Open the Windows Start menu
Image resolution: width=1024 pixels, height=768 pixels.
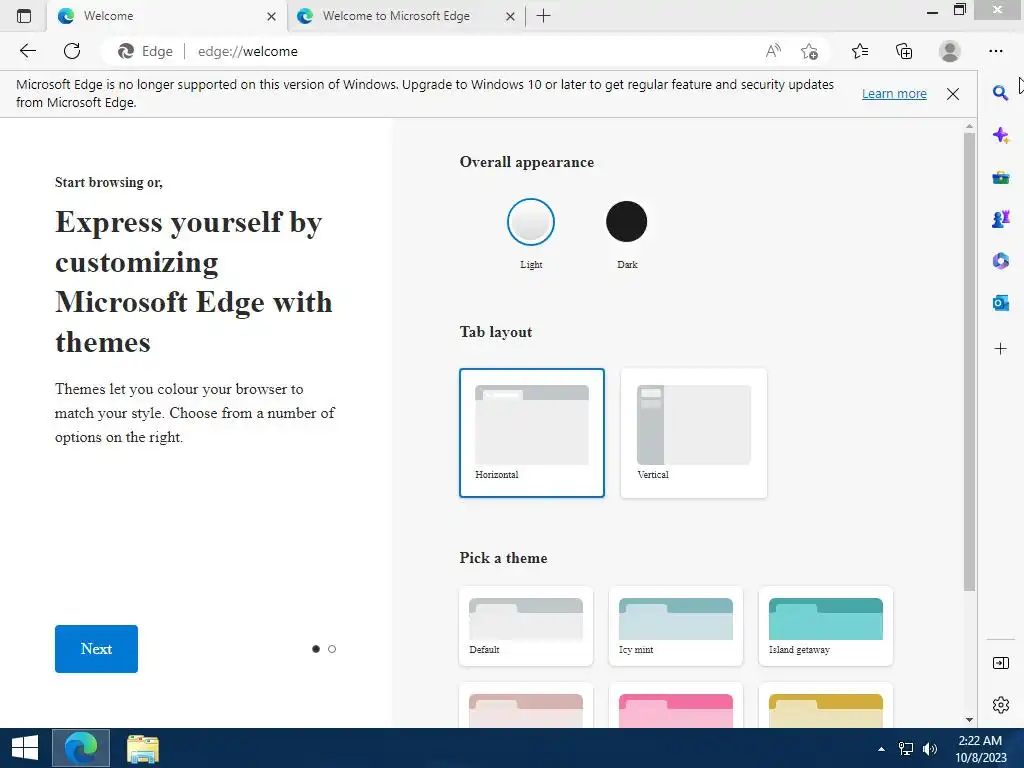[x=25, y=748]
